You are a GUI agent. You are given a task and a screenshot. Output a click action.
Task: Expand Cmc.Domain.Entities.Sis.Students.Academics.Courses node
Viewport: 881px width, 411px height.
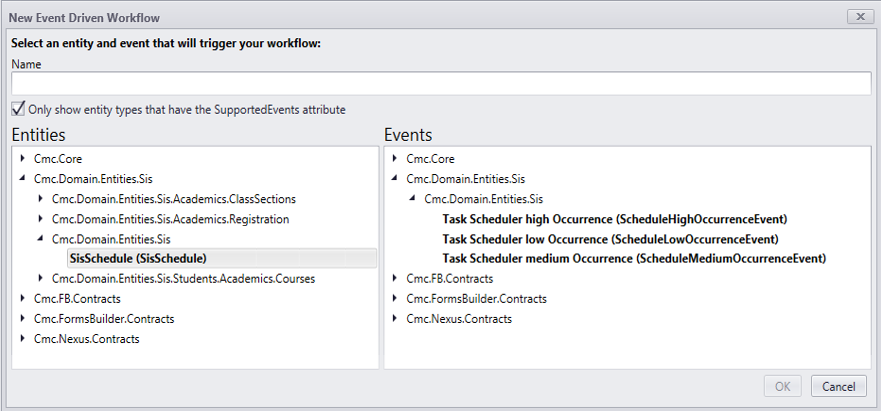point(41,278)
